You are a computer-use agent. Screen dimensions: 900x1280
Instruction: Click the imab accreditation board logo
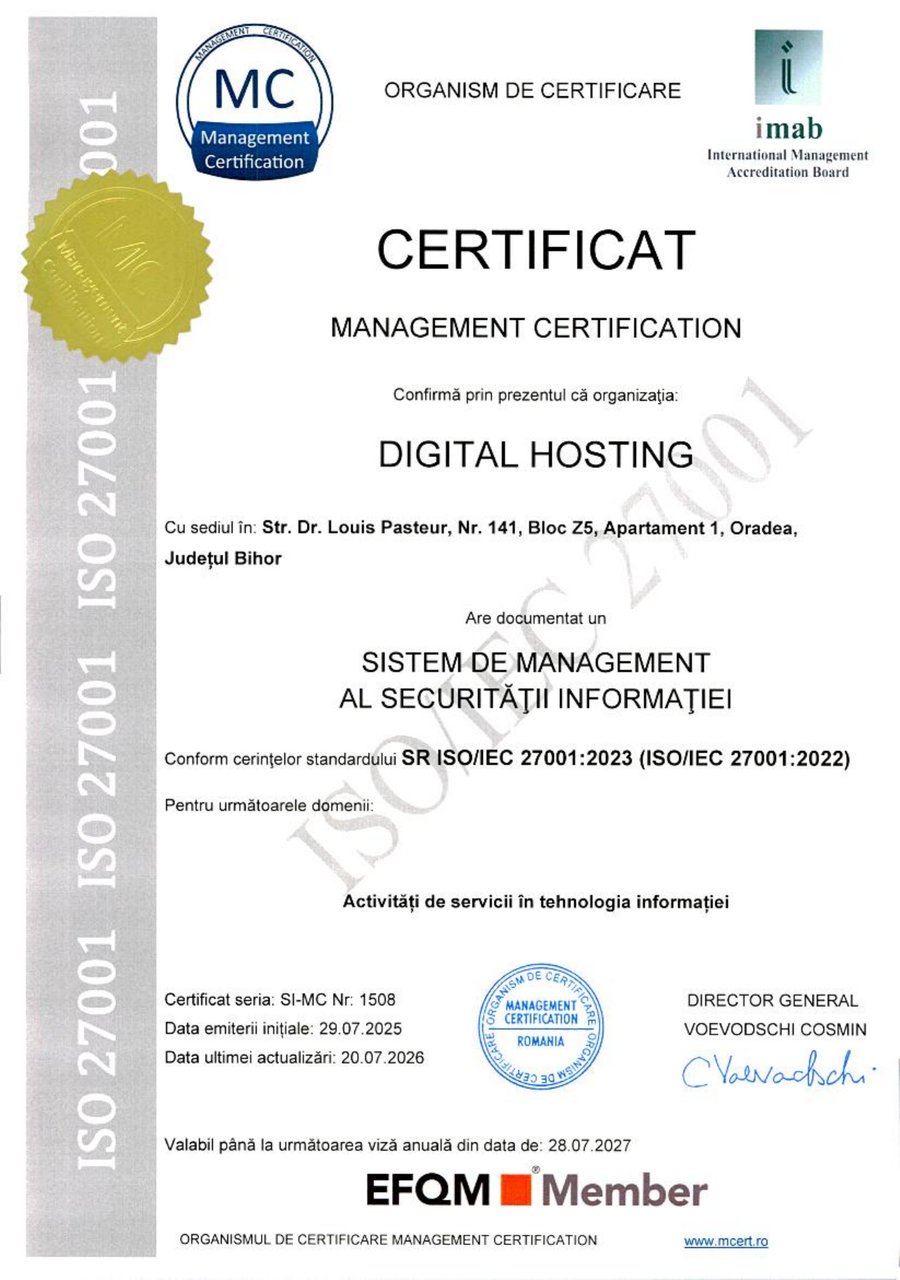click(788, 104)
